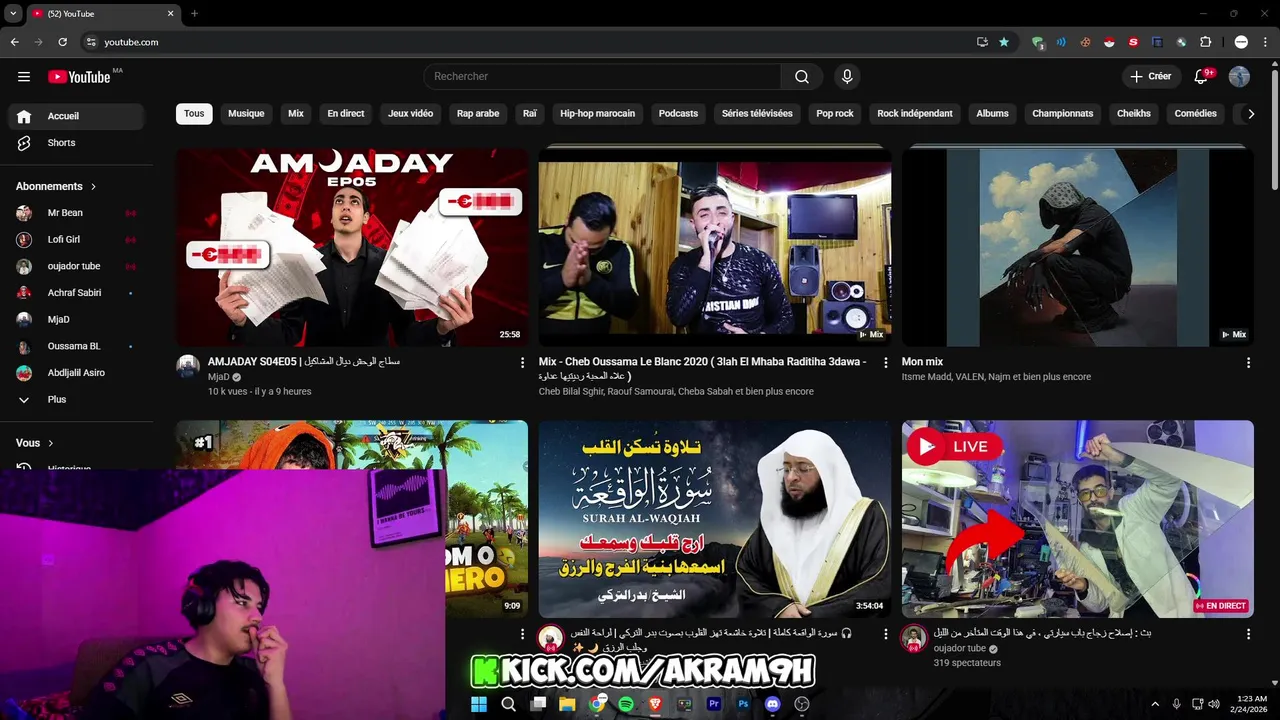
Task: Click the Créer button
Action: click(1151, 77)
